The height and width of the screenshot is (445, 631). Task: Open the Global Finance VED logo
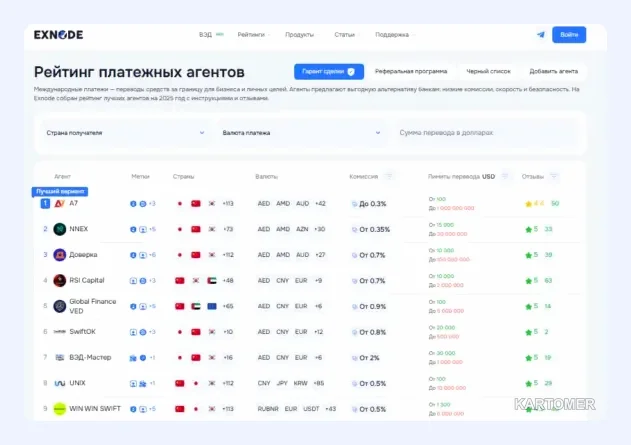60,306
